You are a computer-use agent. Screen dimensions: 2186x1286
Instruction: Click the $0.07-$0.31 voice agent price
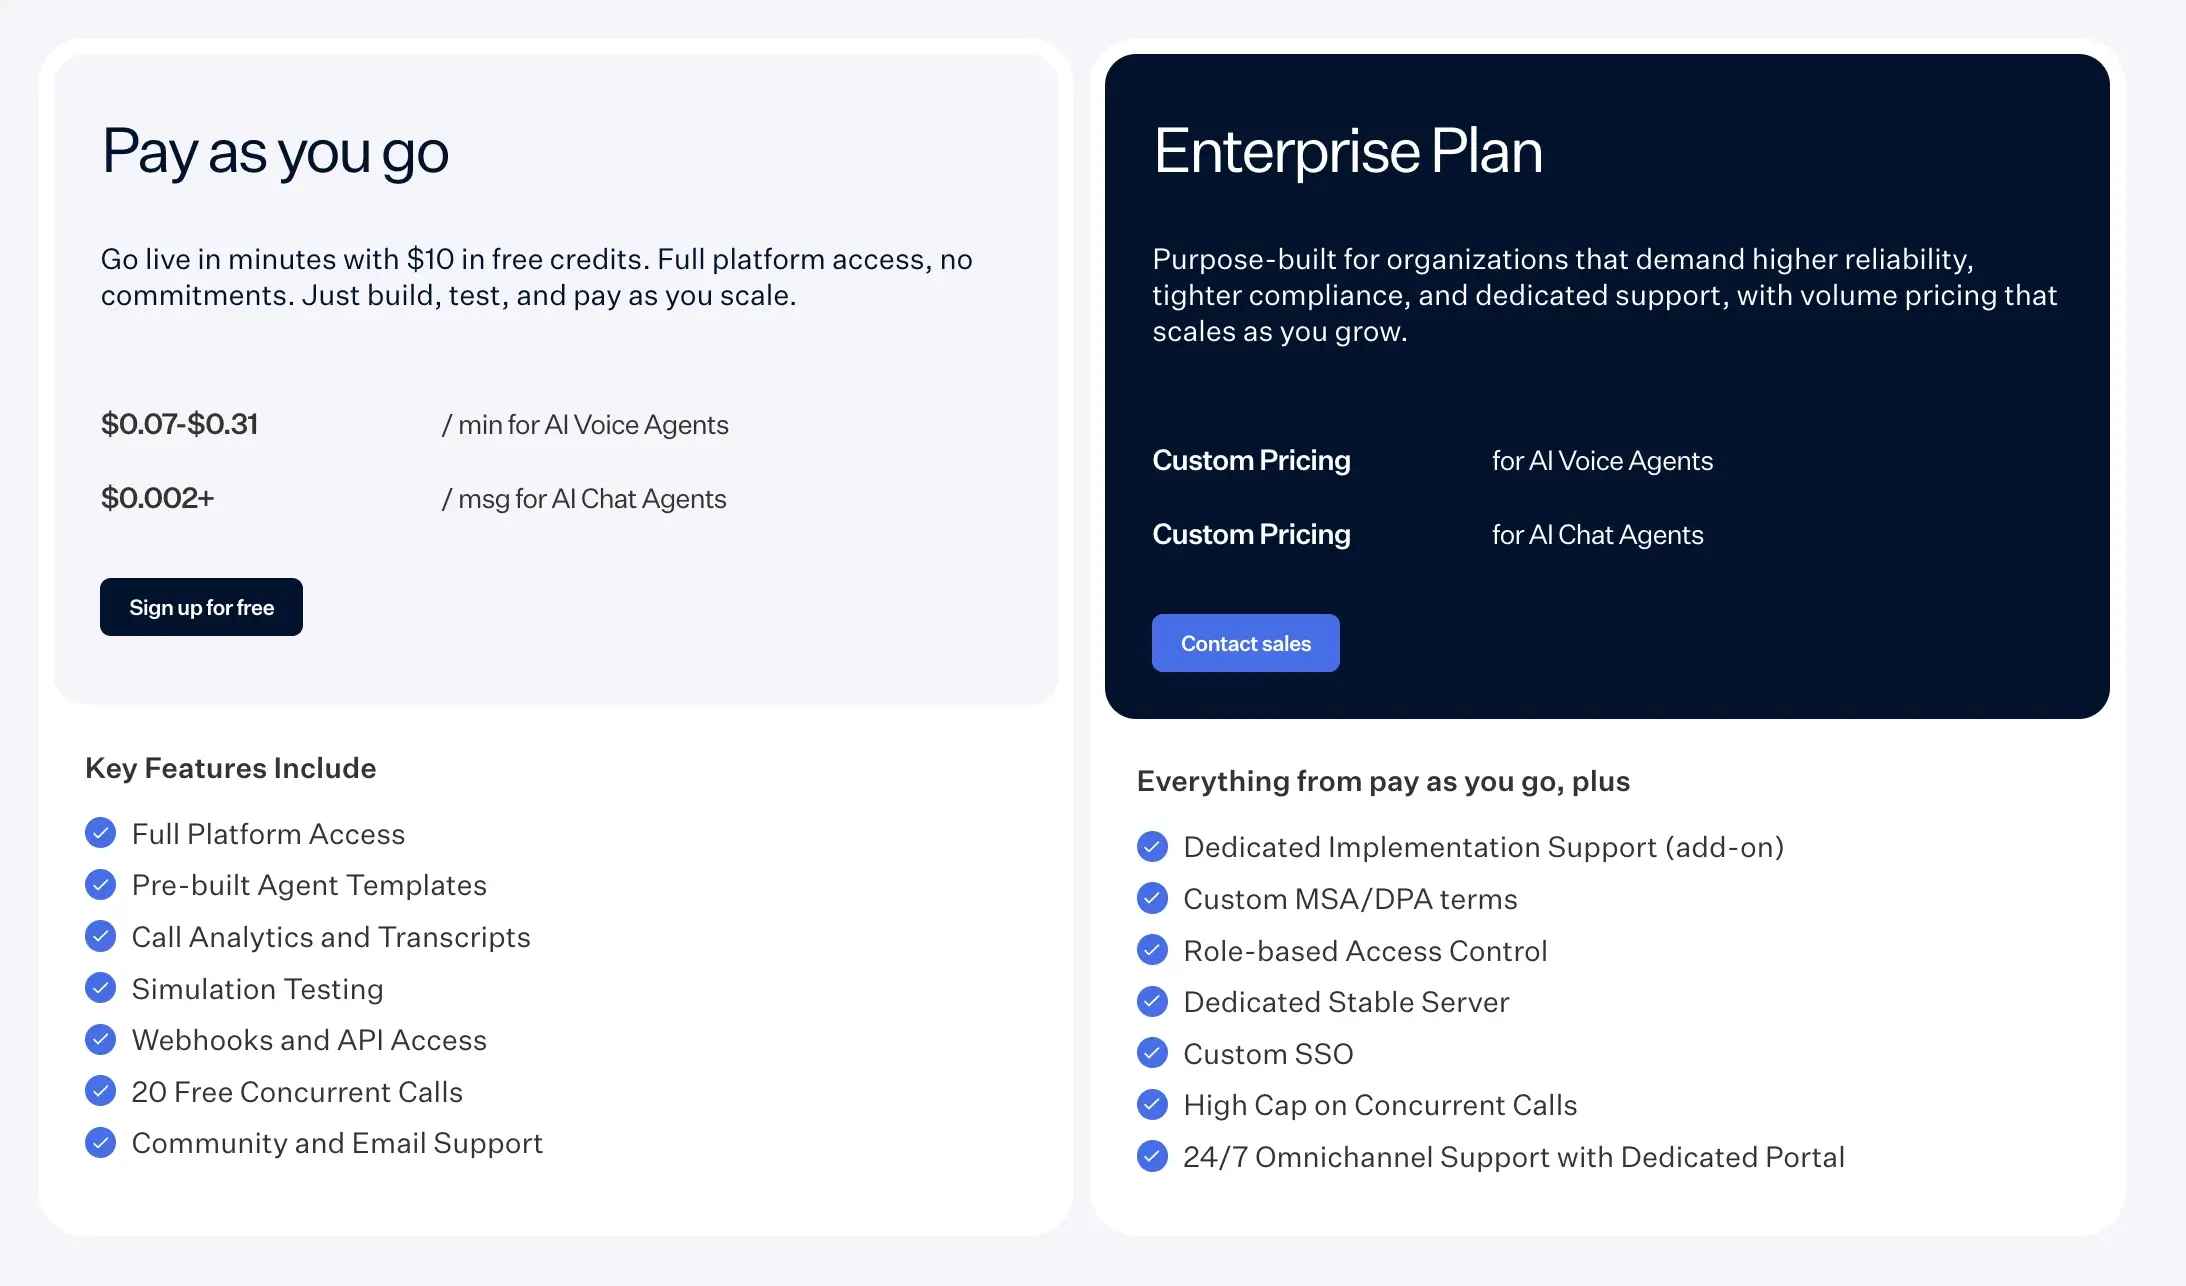click(180, 424)
